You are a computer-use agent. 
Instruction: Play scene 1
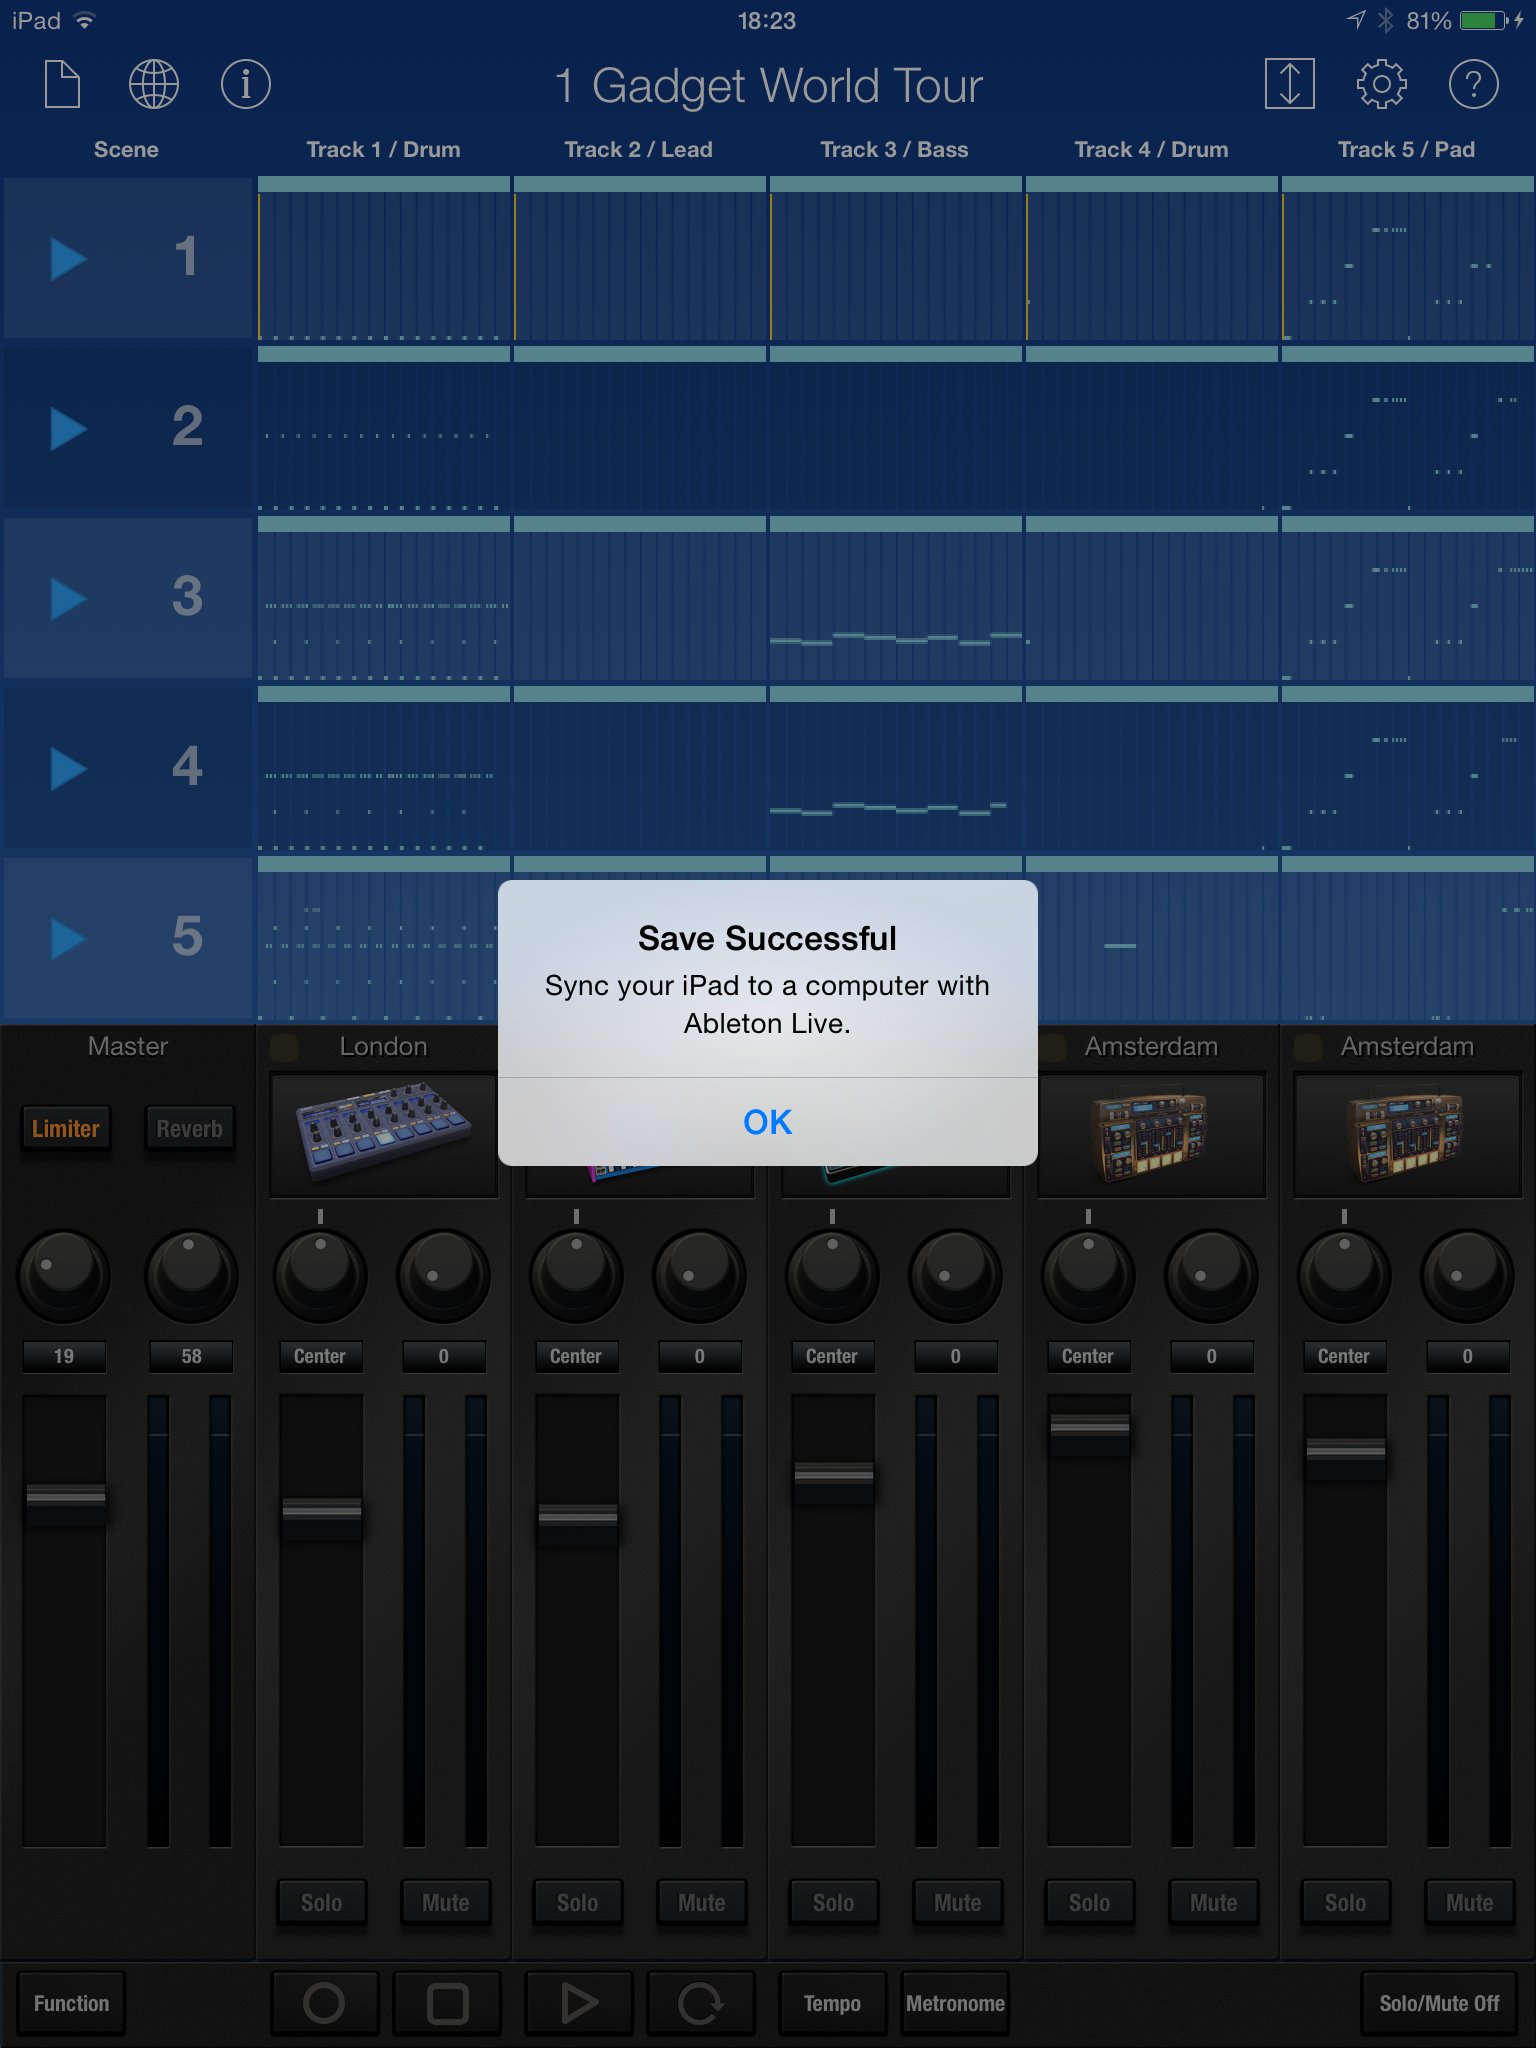[68, 259]
